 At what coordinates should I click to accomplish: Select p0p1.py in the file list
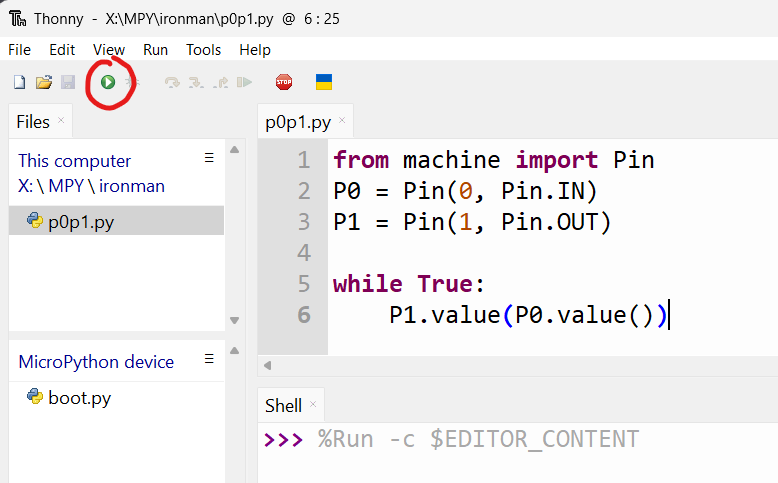point(80,221)
